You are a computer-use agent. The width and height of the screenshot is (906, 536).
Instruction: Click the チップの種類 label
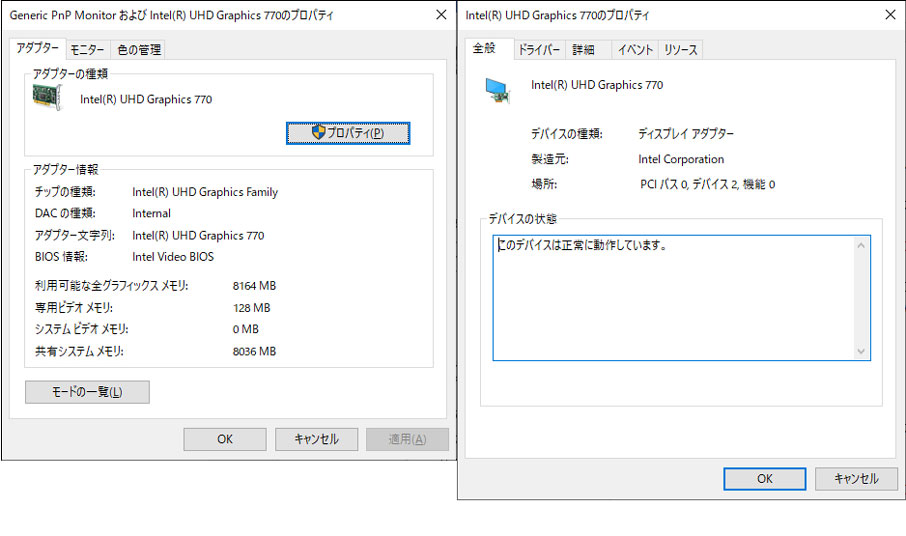(65, 192)
